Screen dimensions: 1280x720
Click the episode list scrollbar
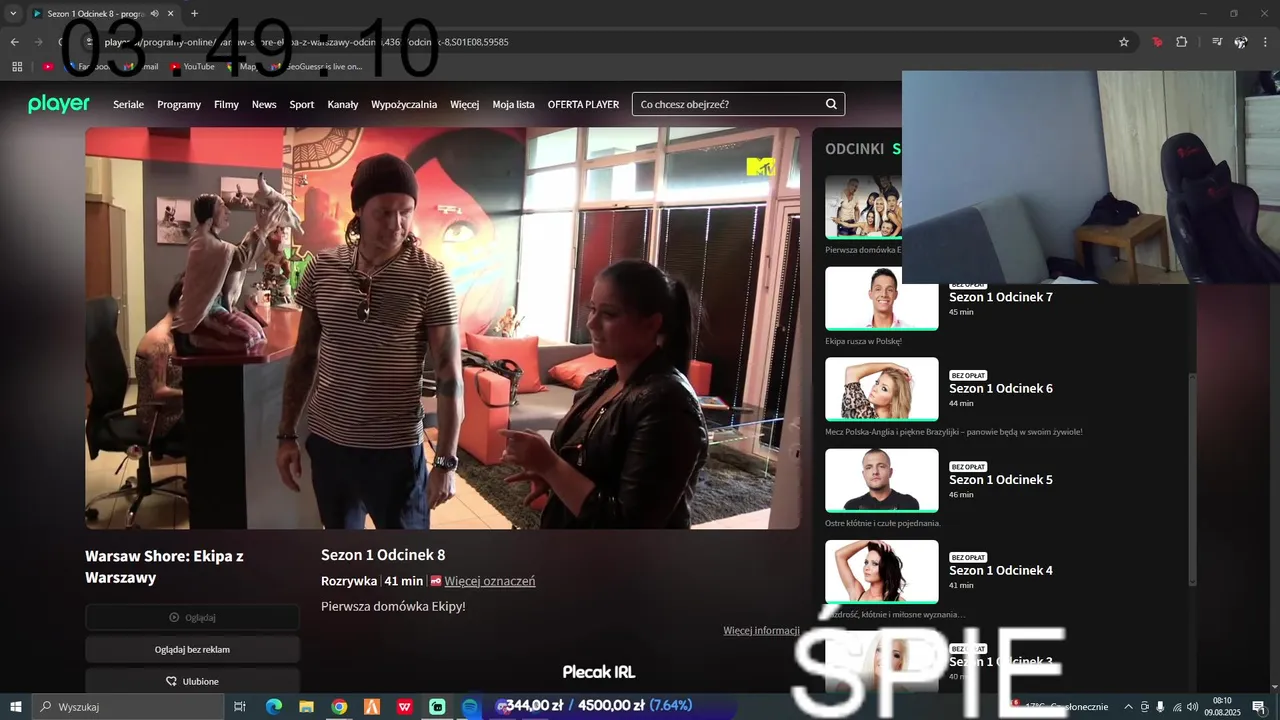coord(1191,480)
